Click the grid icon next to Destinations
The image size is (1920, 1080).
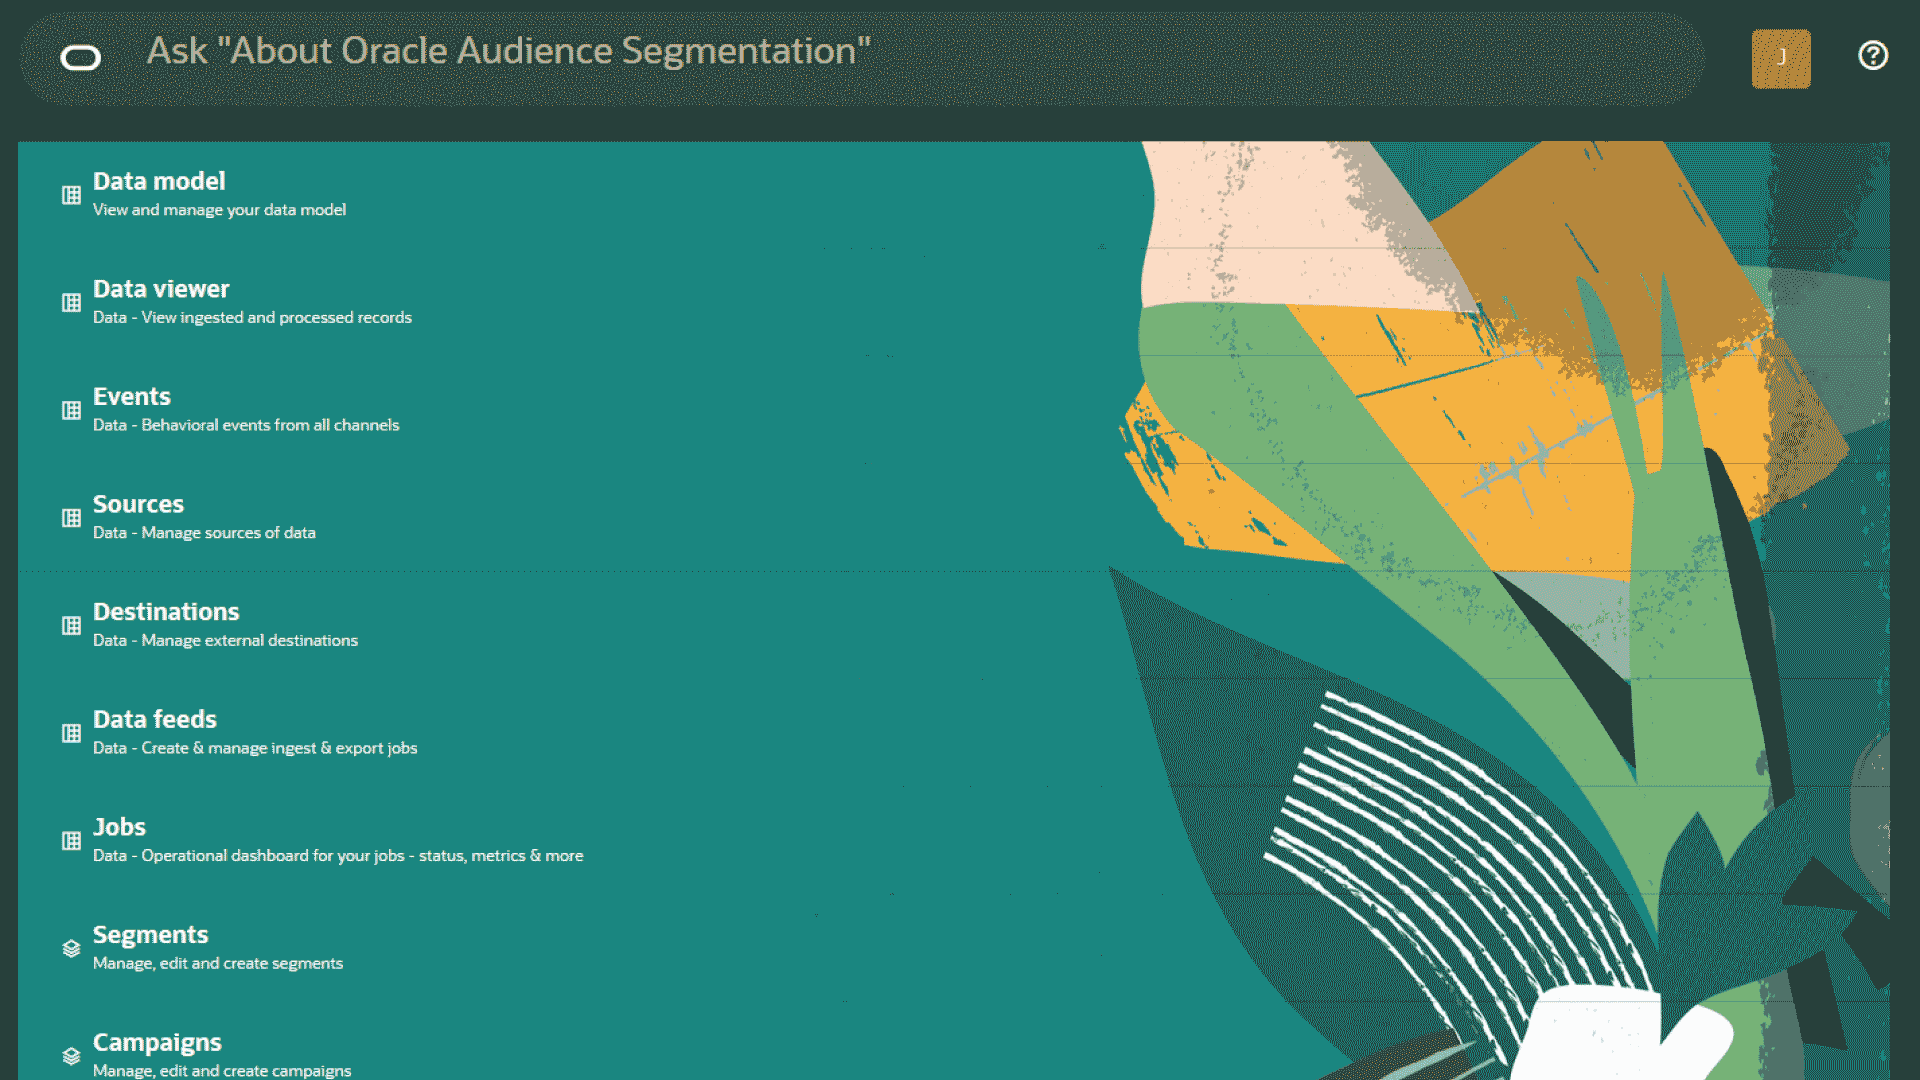point(71,626)
